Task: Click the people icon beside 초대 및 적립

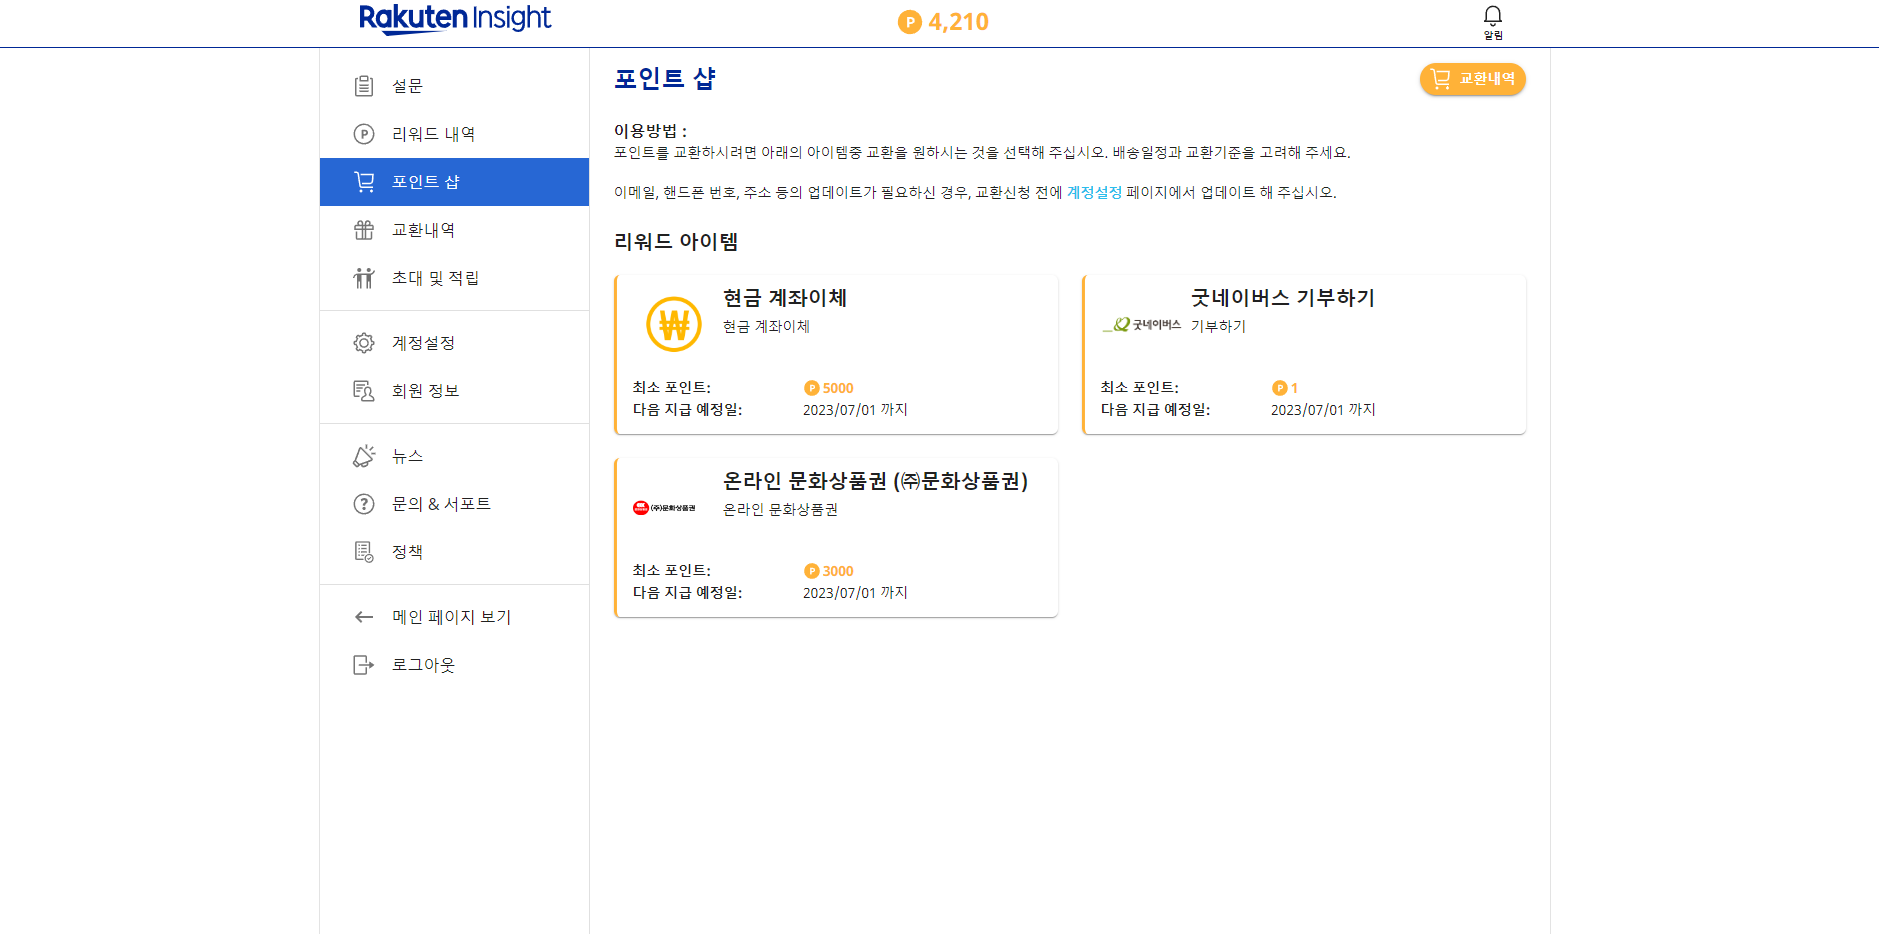Action: tap(364, 278)
